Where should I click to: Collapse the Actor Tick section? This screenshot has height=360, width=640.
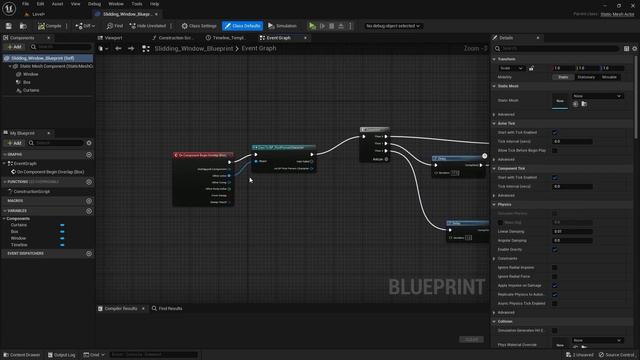(494, 124)
